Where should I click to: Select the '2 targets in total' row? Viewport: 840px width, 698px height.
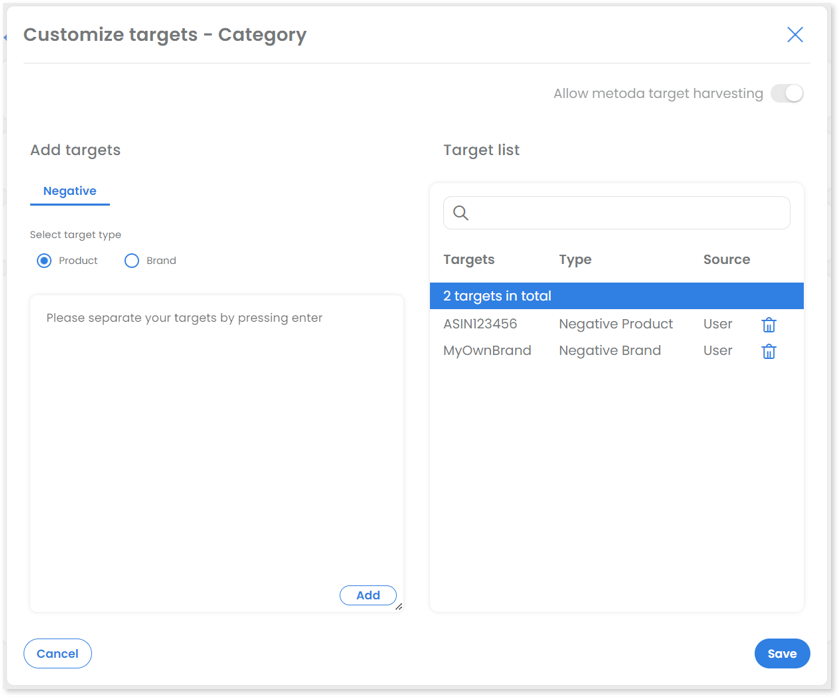click(617, 296)
